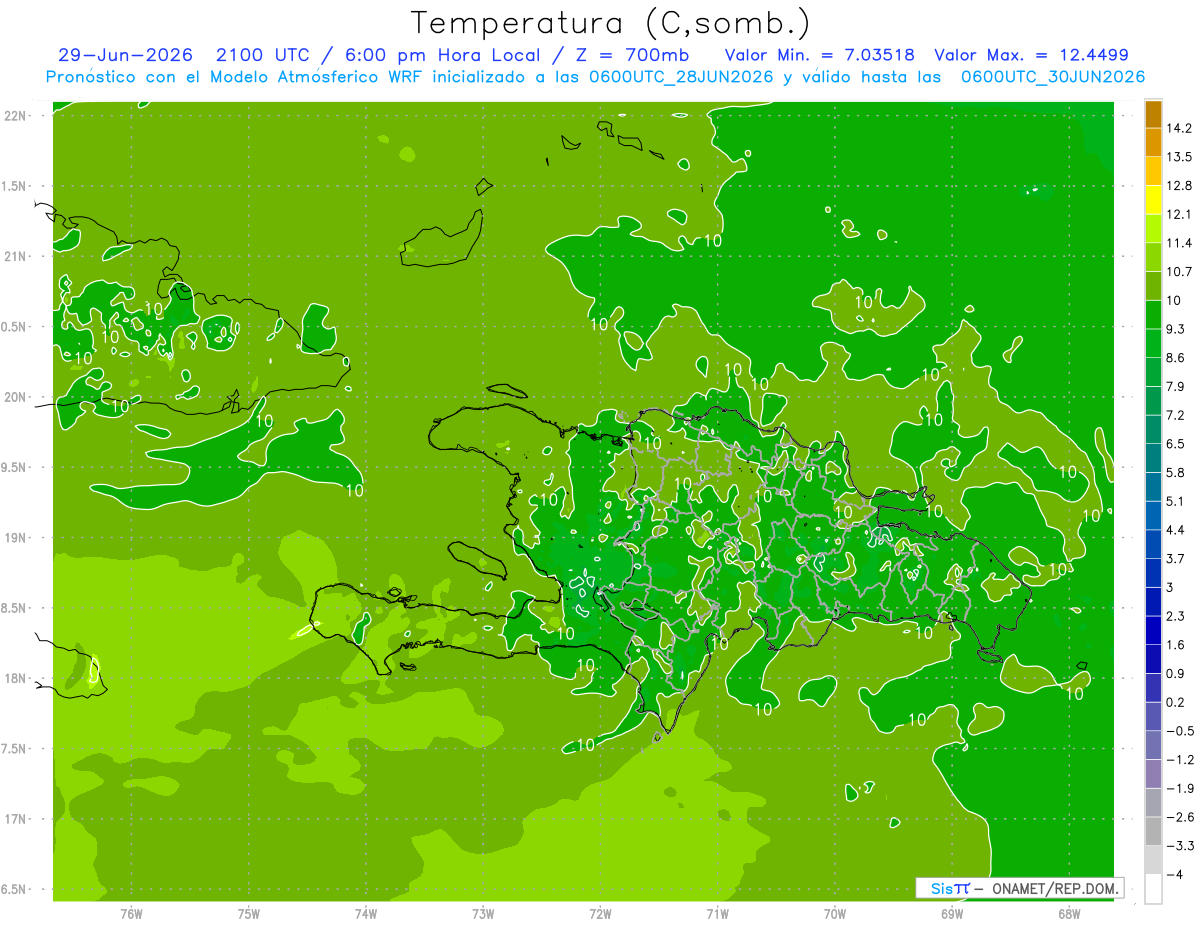The width and height of the screenshot is (1200, 927).
Task: Click the "17N" latitude tick label
Action: coord(16,819)
